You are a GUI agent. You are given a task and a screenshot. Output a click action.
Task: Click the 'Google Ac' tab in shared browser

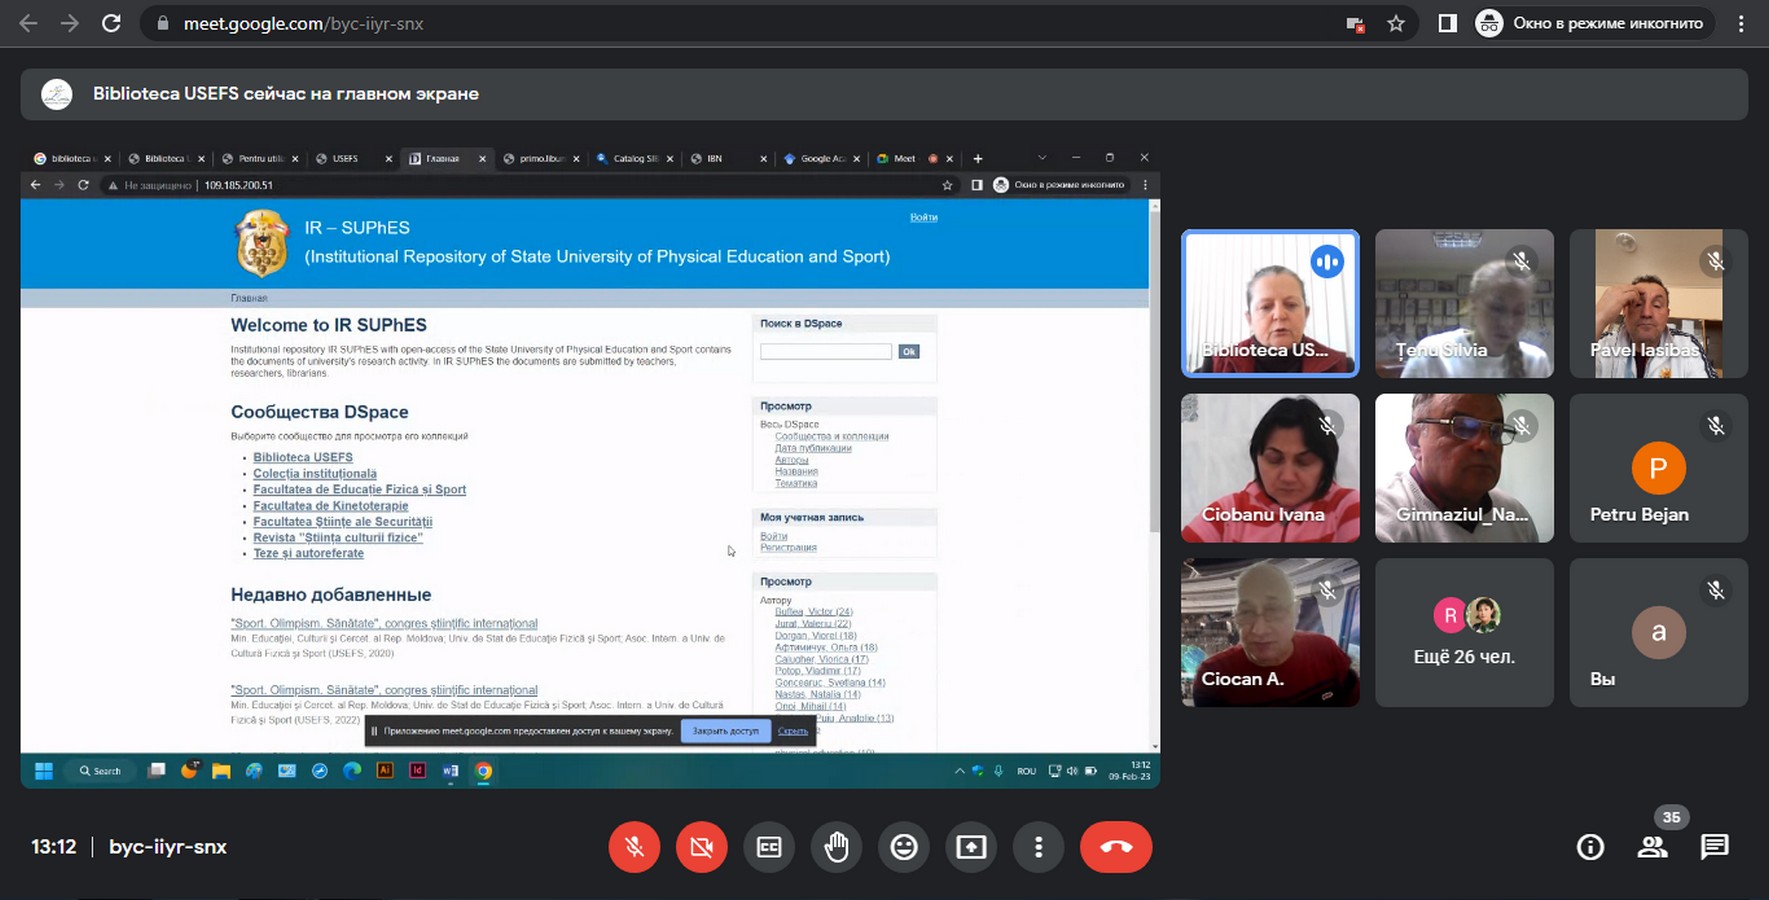(822, 158)
